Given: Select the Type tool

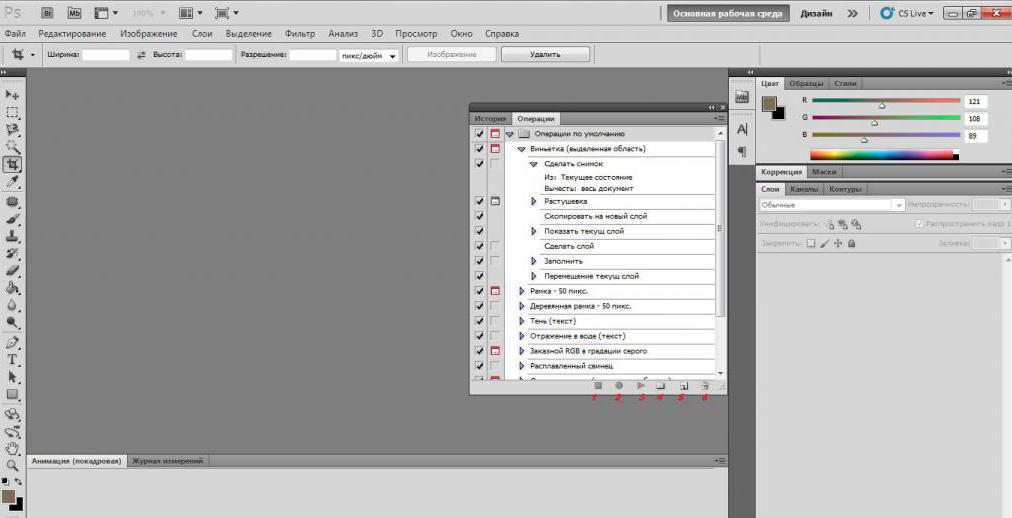Looking at the screenshot, I should [x=12, y=360].
